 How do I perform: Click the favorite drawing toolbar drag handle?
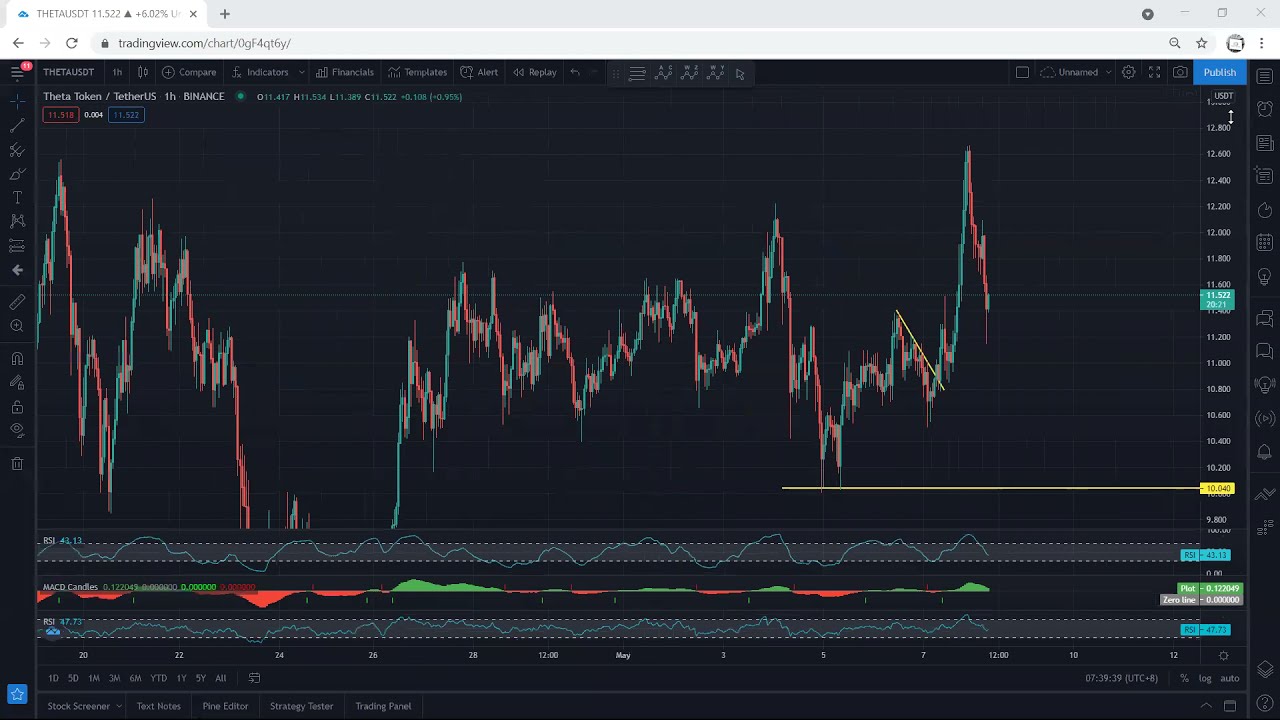coord(615,73)
